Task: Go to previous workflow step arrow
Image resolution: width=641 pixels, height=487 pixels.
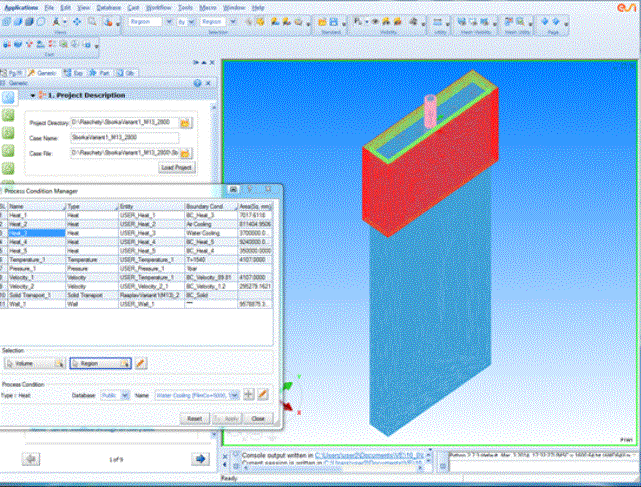Action: click(x=31, y=459)
